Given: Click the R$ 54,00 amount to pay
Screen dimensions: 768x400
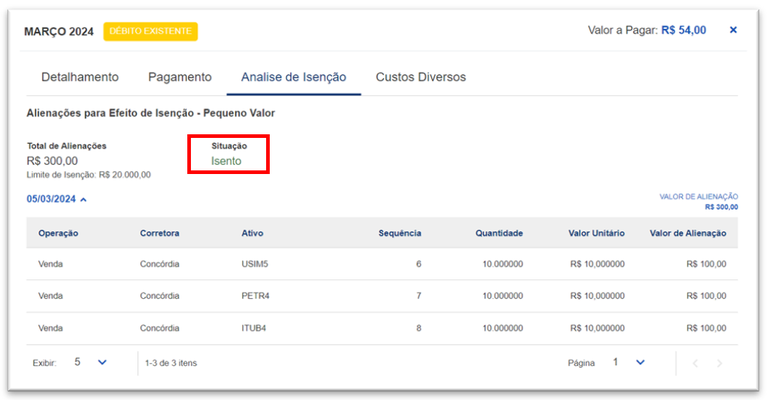Looking at the screenshot, I should (684, 30).
